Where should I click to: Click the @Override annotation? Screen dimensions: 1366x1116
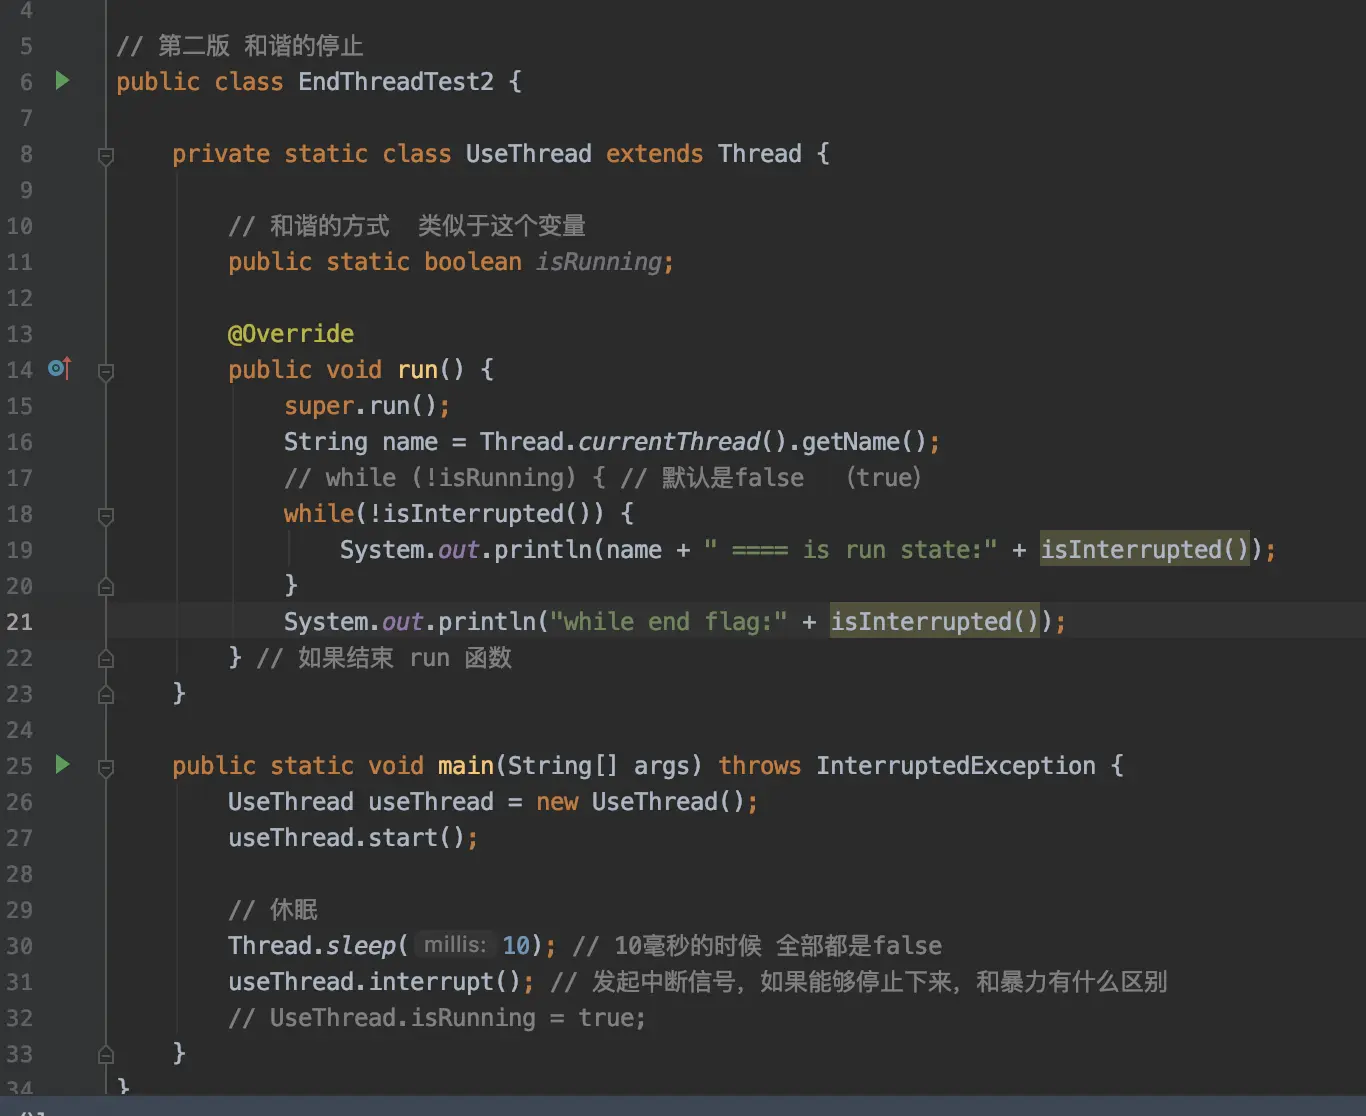coord(290,333)
